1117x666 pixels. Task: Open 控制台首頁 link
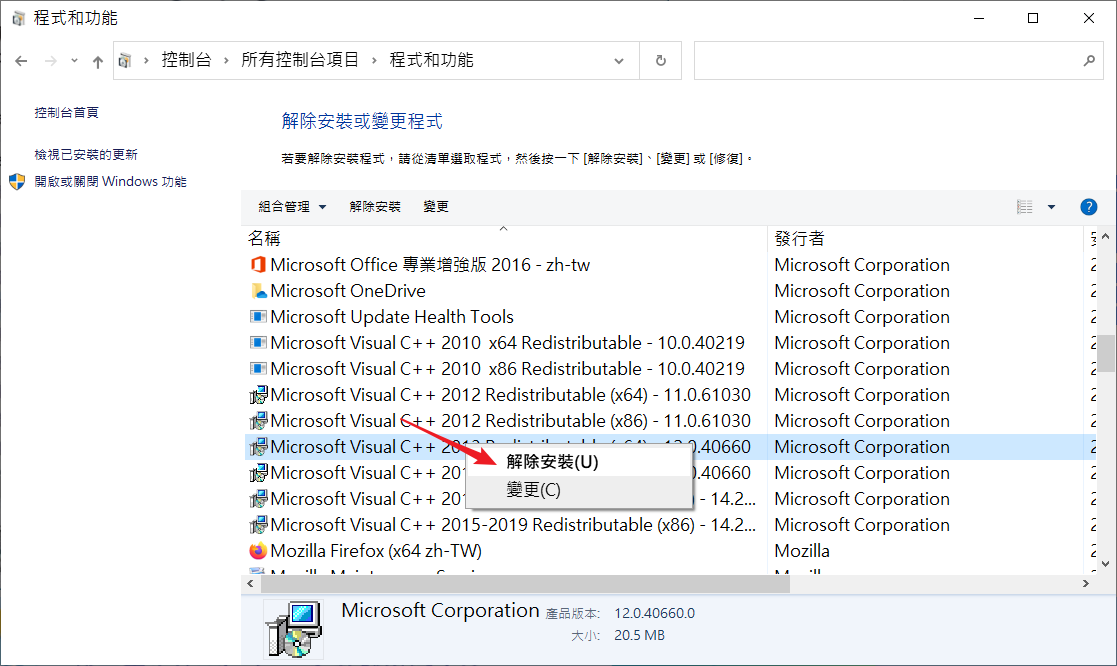coord(66,113)
